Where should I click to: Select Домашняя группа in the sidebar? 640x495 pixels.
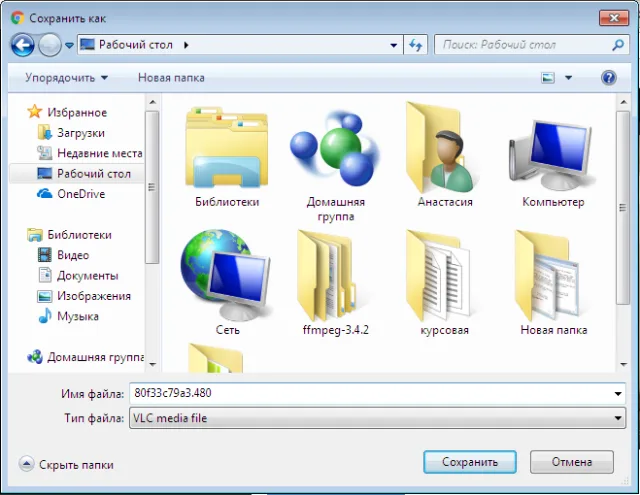click(86, 357)
